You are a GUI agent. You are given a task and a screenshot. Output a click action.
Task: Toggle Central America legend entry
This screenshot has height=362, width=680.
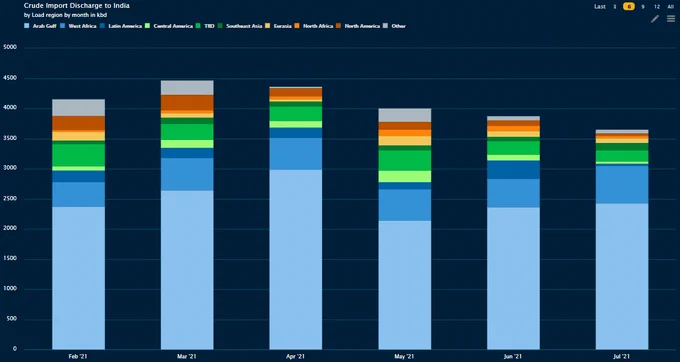point(169,26)
